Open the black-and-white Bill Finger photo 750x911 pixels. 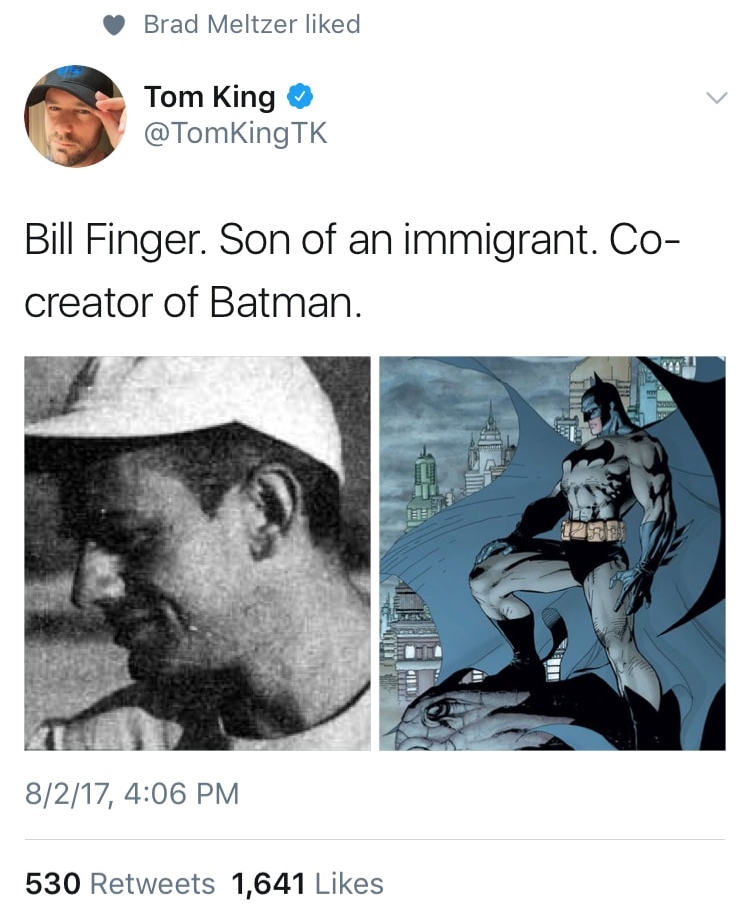pyautogui.click(x=198, y=553)
